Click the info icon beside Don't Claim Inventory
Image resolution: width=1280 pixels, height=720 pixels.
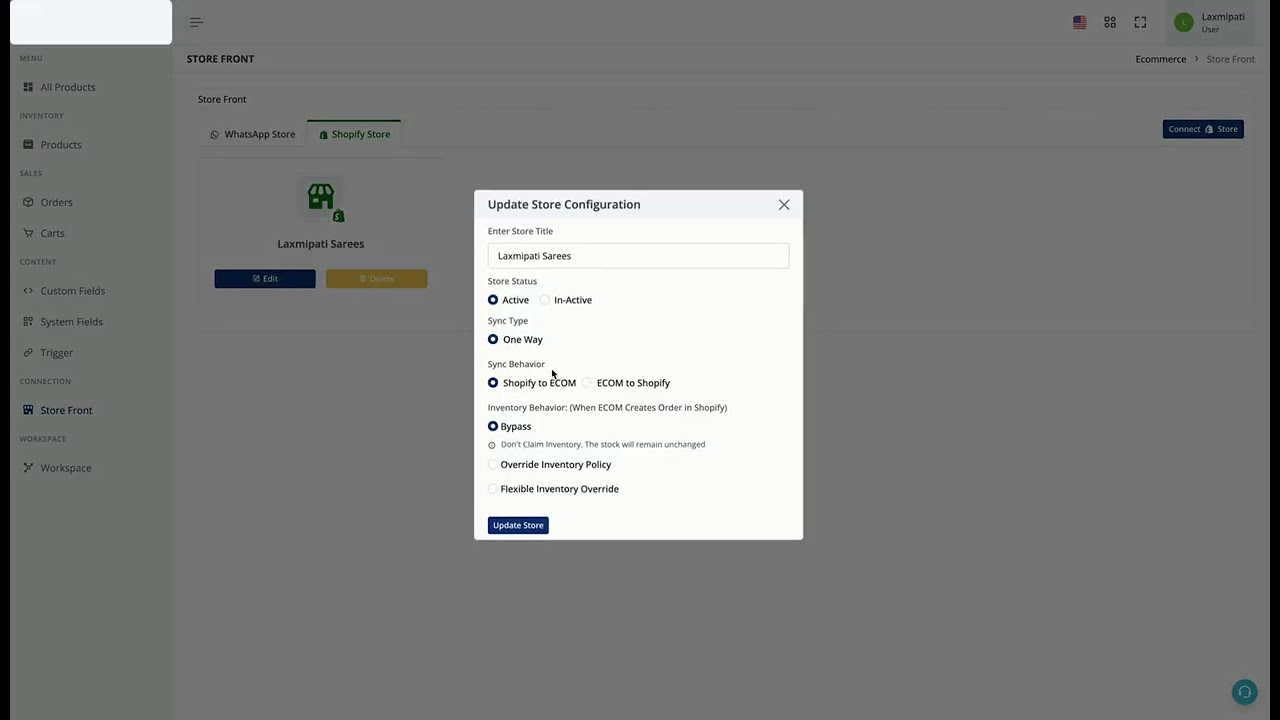click(x=492, y=445)
